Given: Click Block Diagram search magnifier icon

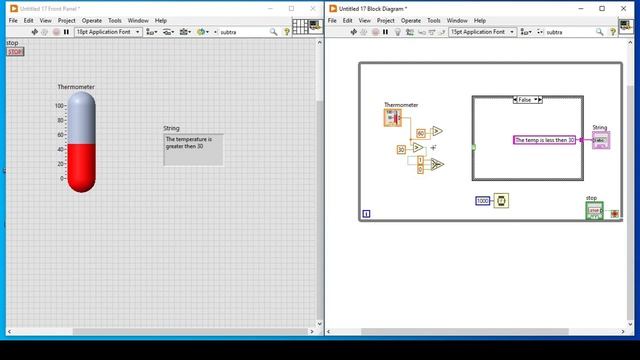Looking at the screenshot, I should coord(599,32).
